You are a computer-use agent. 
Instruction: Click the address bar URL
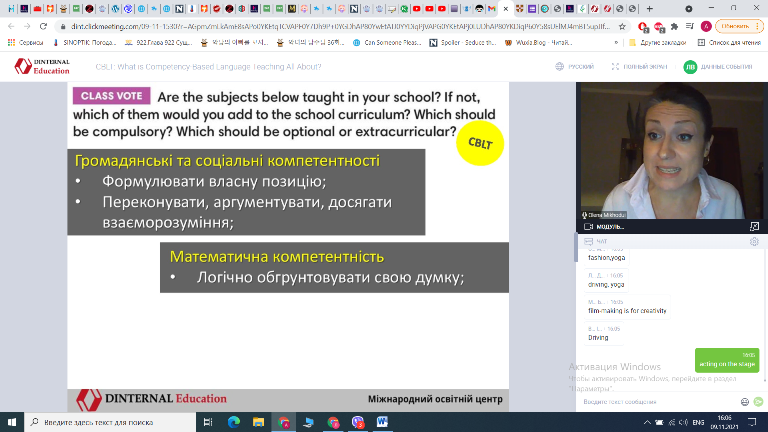(x=340, y=26)
